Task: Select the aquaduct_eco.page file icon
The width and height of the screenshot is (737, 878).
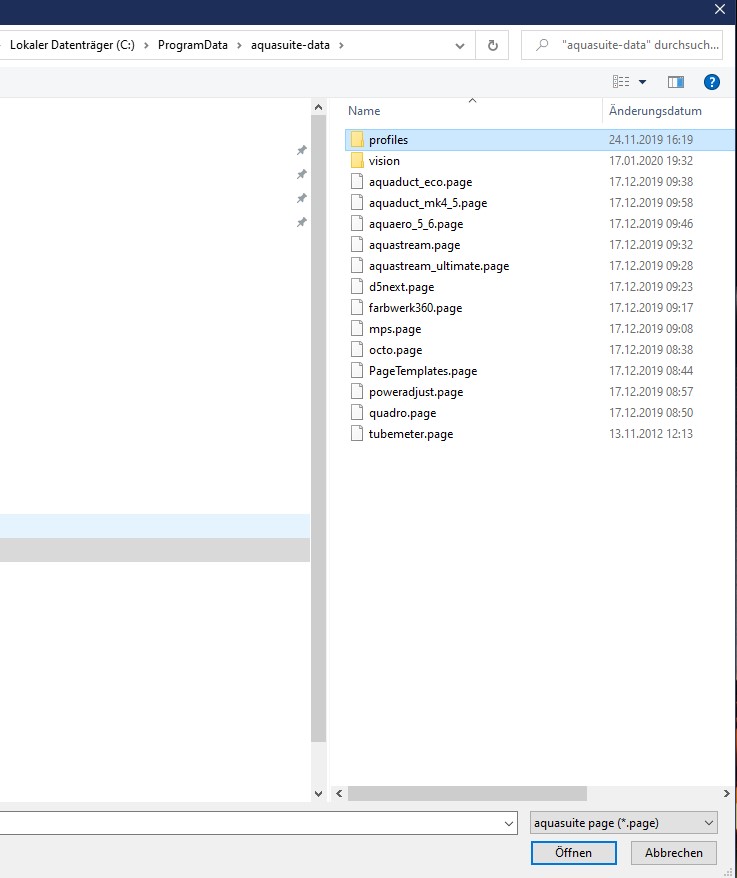Action: tap(357, 182)
